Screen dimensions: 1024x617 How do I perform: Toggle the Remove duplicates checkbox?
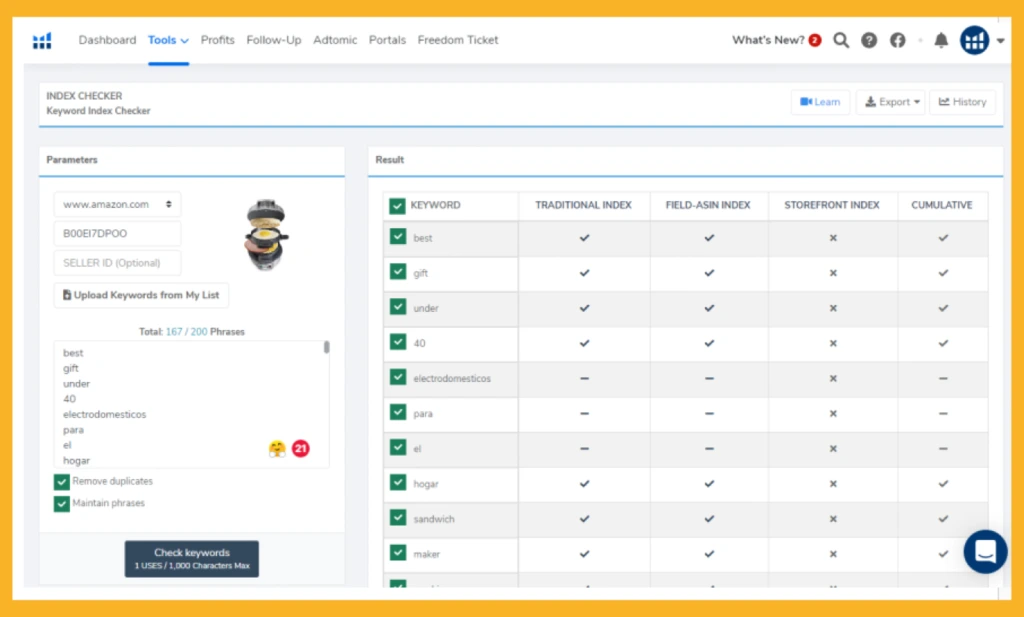tap(62, 482)
